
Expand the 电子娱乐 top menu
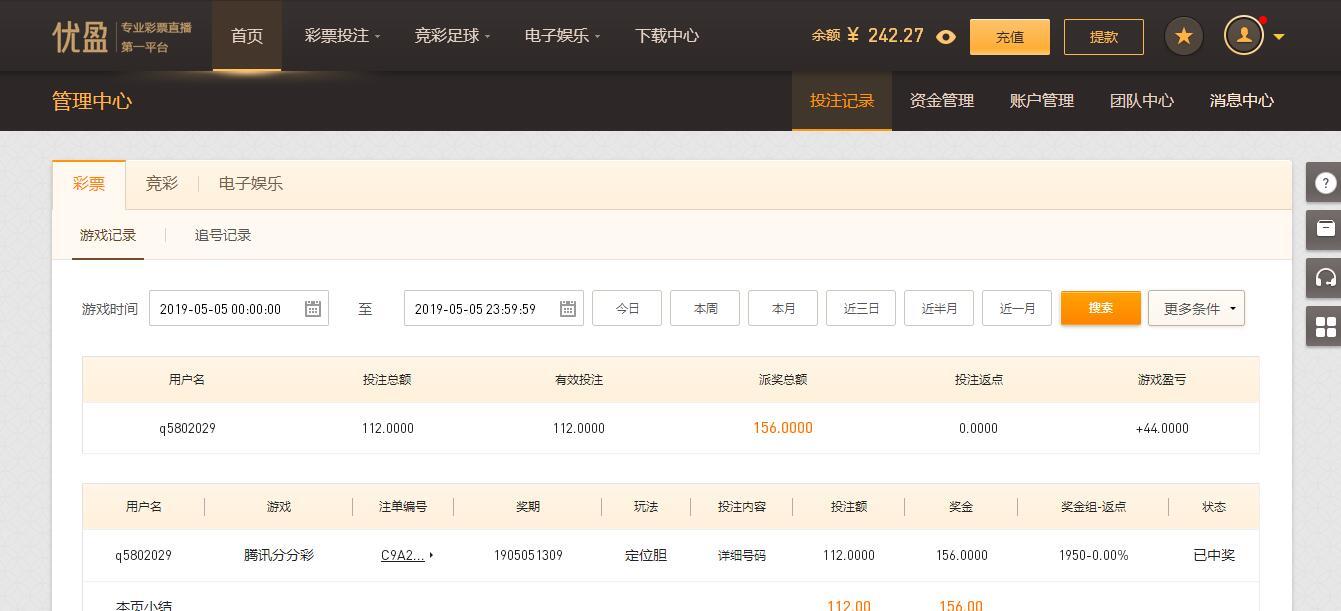pyautogui.click(x=562, y=36)
